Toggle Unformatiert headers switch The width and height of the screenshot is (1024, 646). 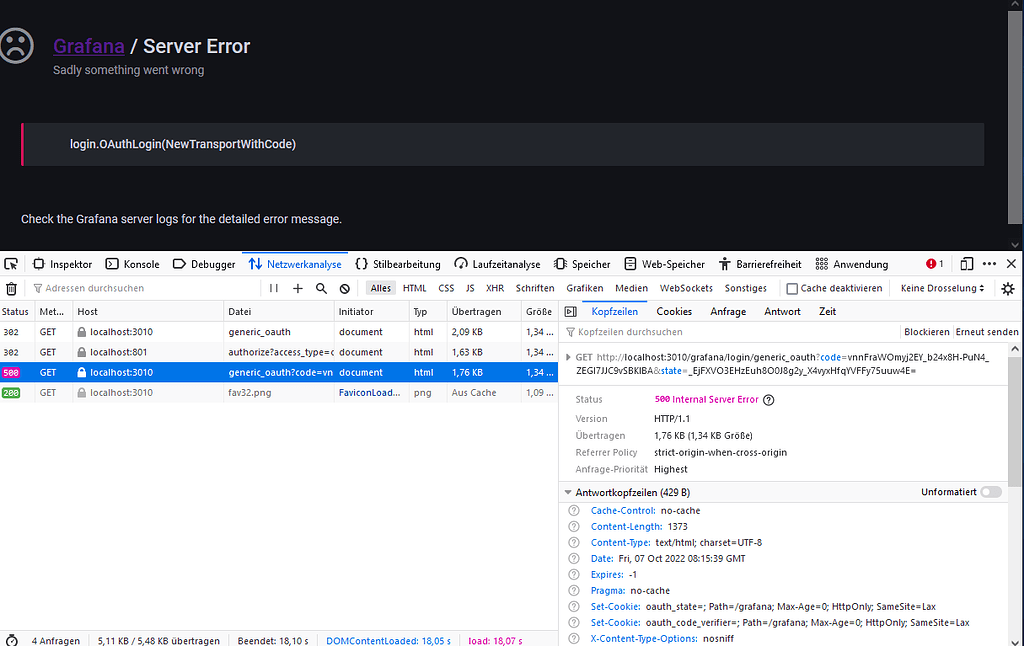991,492
